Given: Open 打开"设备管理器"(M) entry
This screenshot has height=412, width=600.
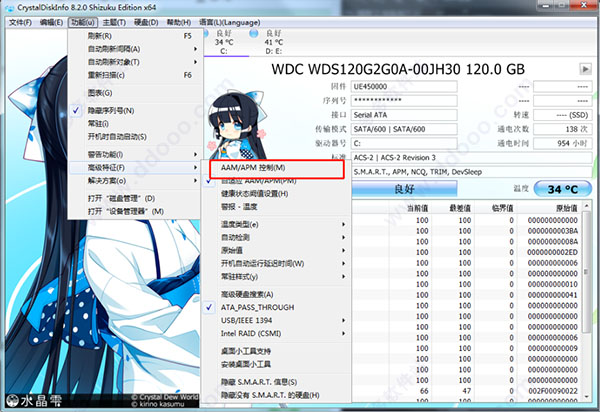Looking at the screenshot, I should click(135, 212).
